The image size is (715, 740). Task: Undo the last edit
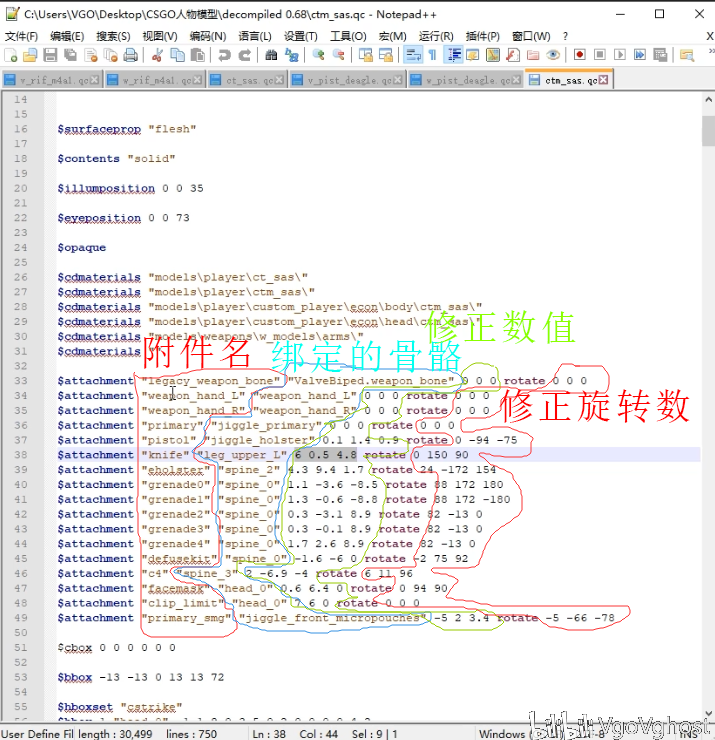[x=224, y=55]
